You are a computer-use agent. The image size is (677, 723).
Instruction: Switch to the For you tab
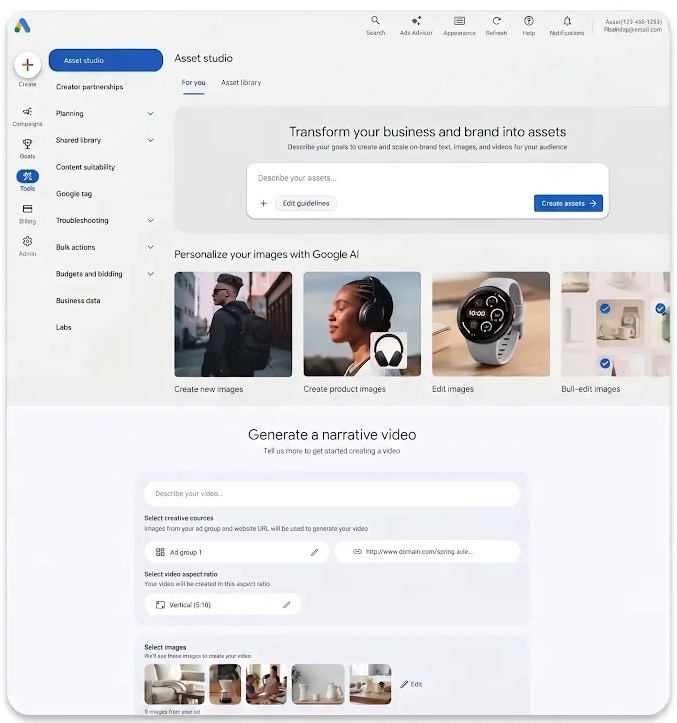coord(193,83)
